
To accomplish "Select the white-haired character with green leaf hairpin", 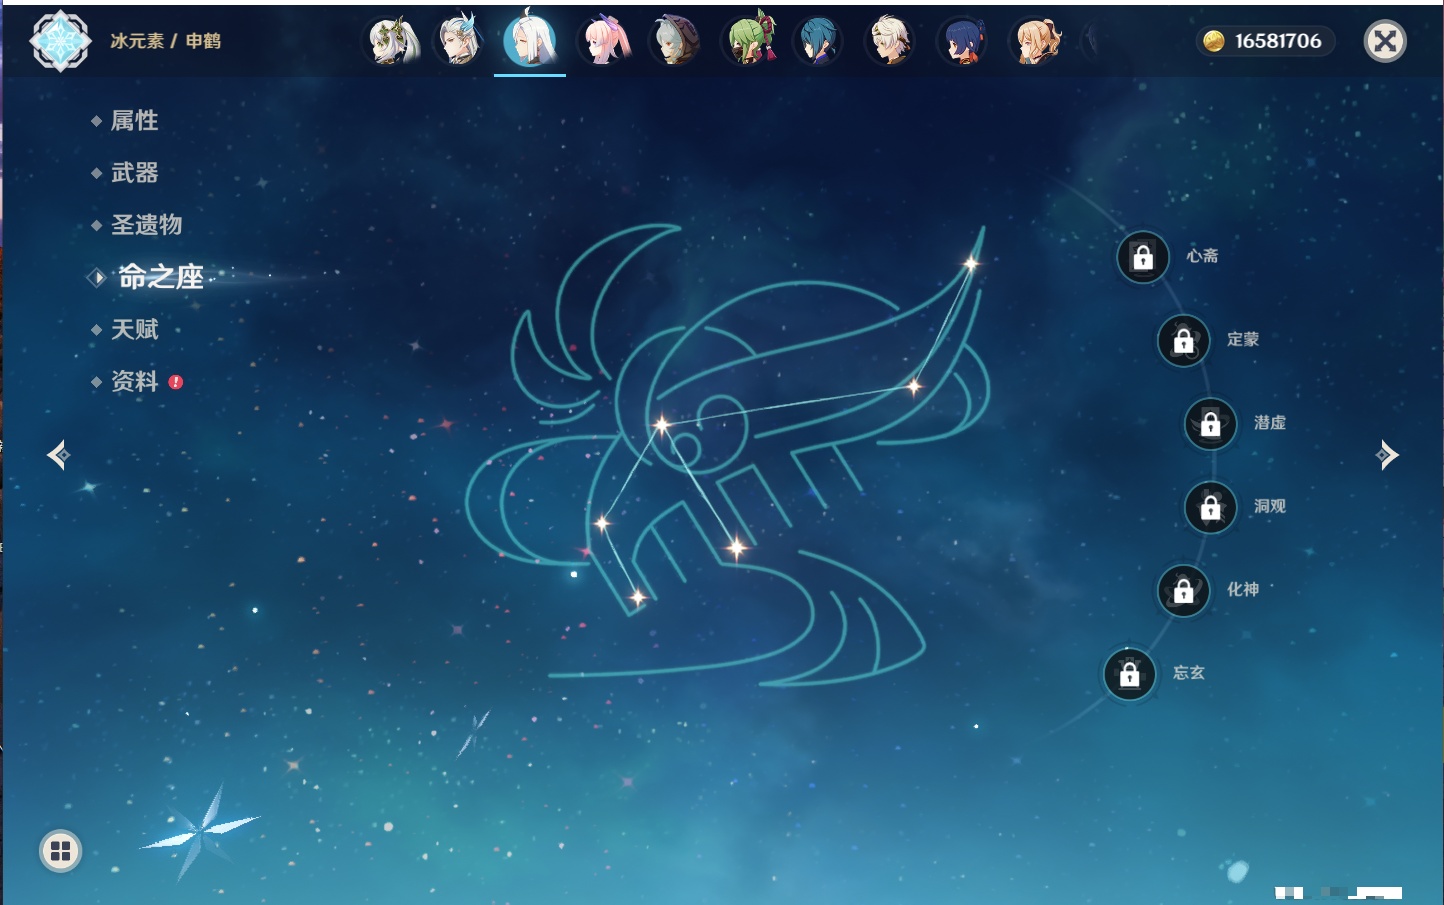I will coord(393,42).
